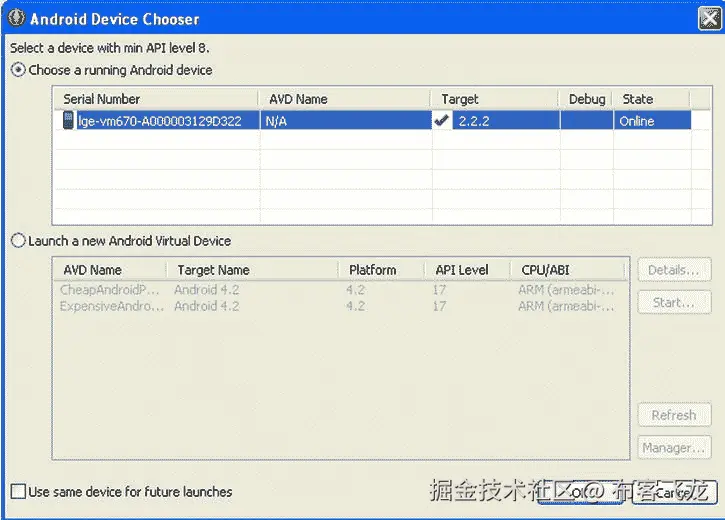725x520 pixels.
Task: Open the AVD Manager... button
Action: (x=674, y=447)
